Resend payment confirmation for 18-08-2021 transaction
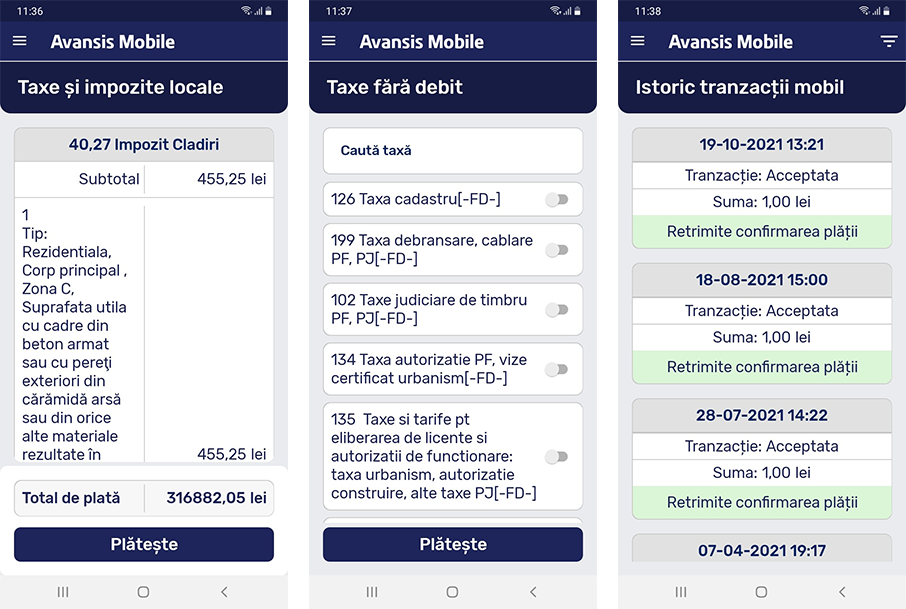The image size is (906, 609). click(761, 367)
